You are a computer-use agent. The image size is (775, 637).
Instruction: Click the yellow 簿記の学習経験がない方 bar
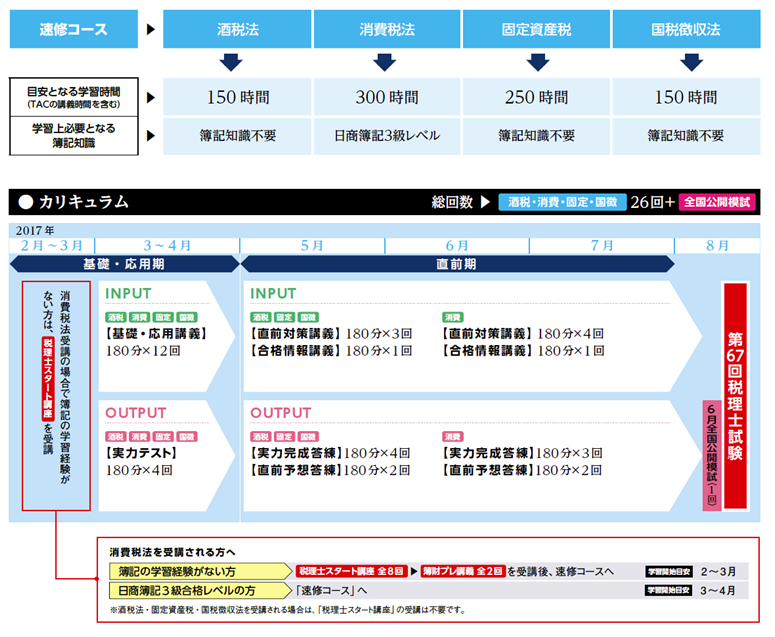coord(195,571)
